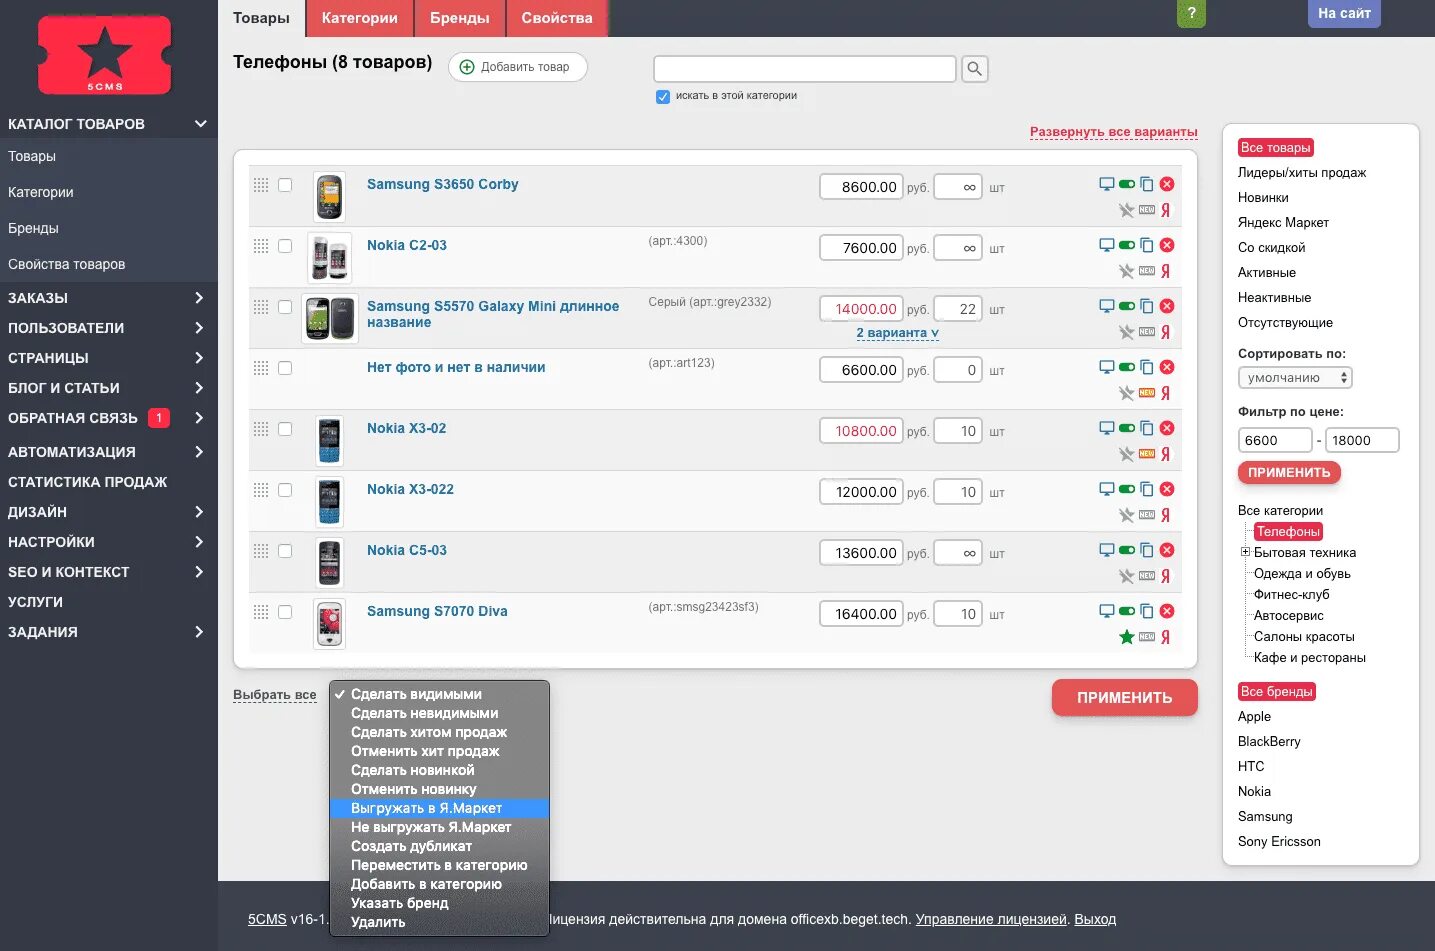Click the large ПРИМЕНИТЬ button below the list
This screenshot has height=951, width=1435.
(x=1124, y=698)
